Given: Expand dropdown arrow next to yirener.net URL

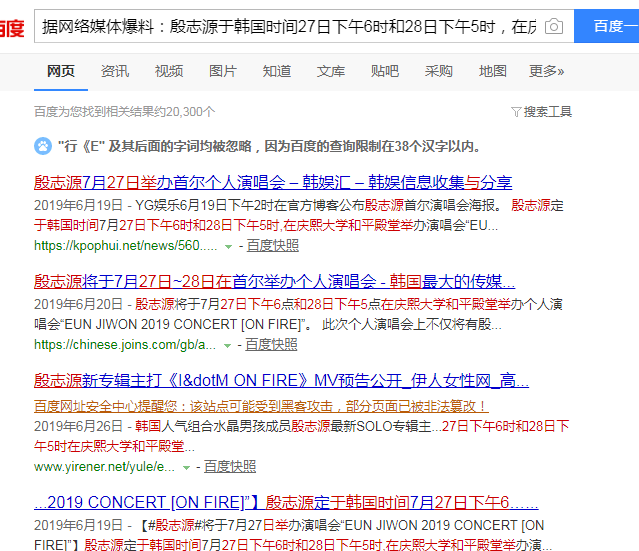Looking at the screenshot, I should point(186,467).
